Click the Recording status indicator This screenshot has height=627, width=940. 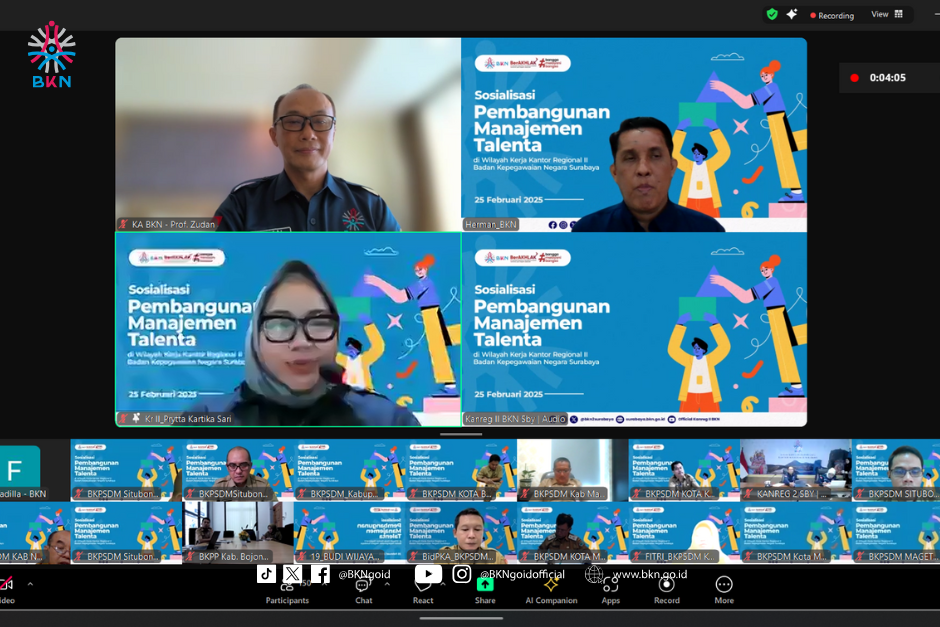click(x=832, y=15)
